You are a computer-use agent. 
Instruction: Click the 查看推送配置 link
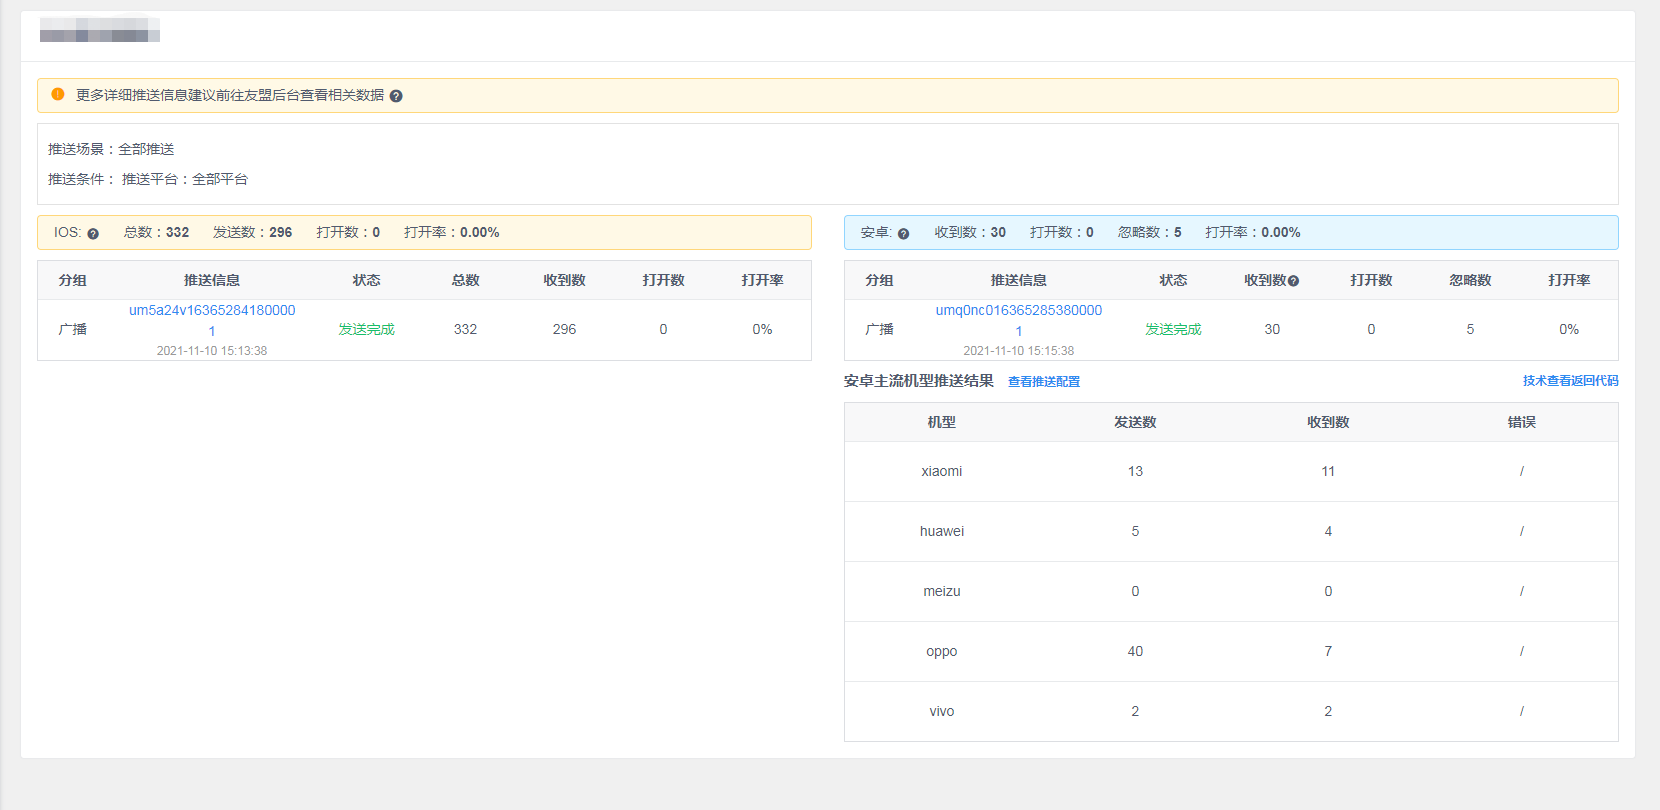tap(1044, 381)
